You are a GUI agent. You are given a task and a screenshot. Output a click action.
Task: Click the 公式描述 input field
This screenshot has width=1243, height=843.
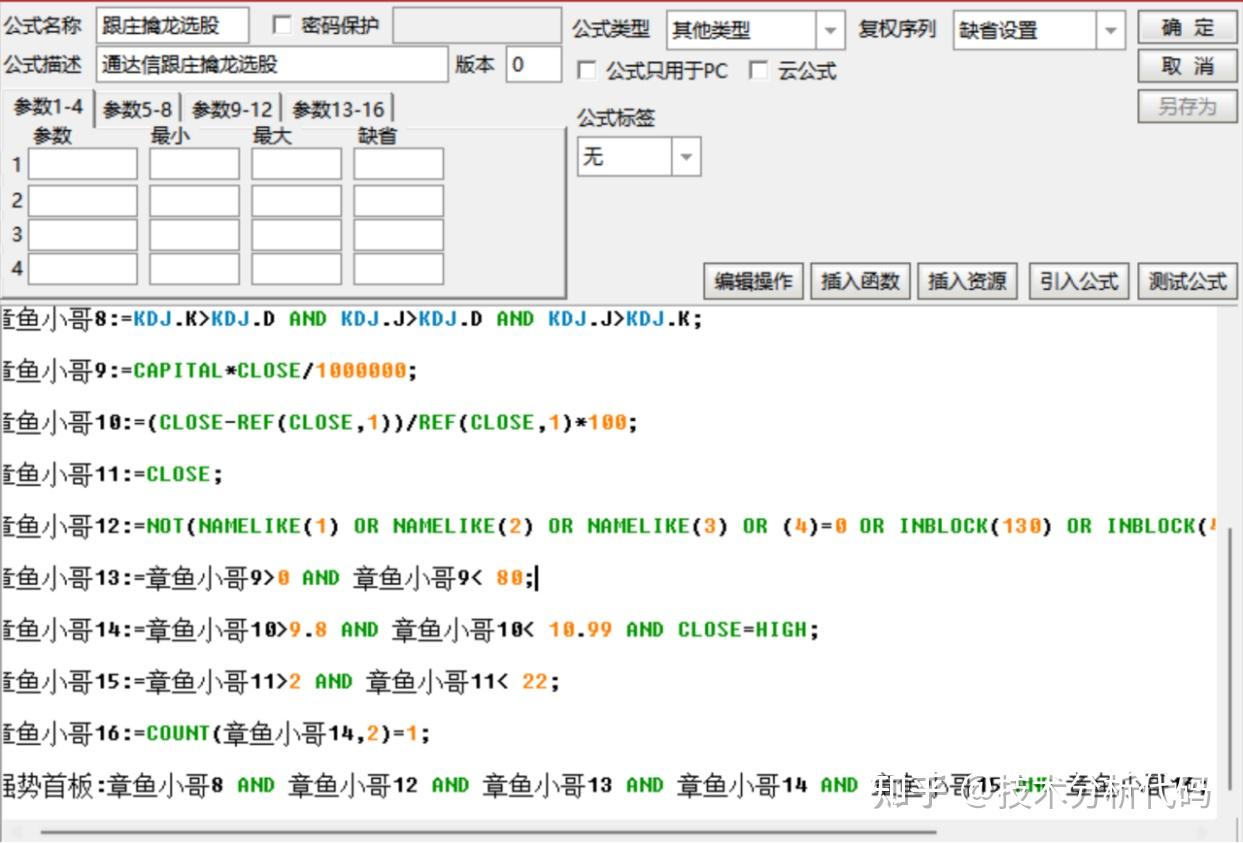(272, 65)
